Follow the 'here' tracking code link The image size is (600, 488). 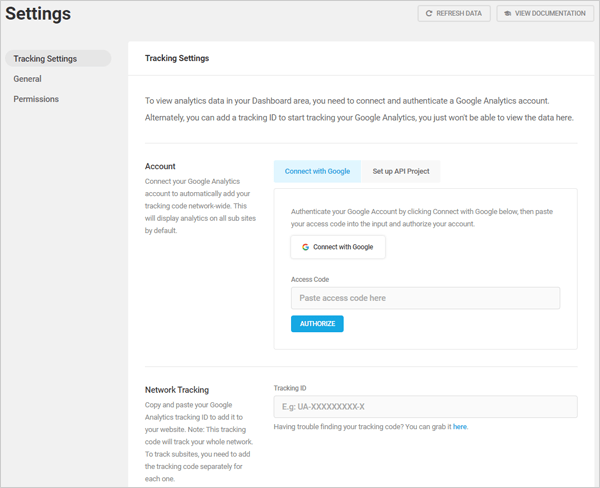tap(460, 427)
